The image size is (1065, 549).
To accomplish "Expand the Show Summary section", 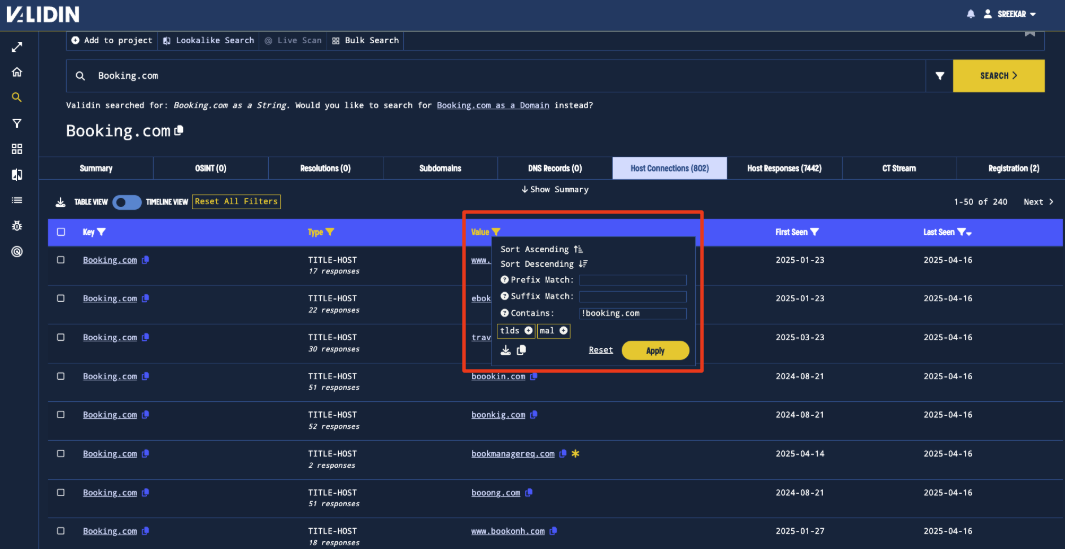I will 555,190.
